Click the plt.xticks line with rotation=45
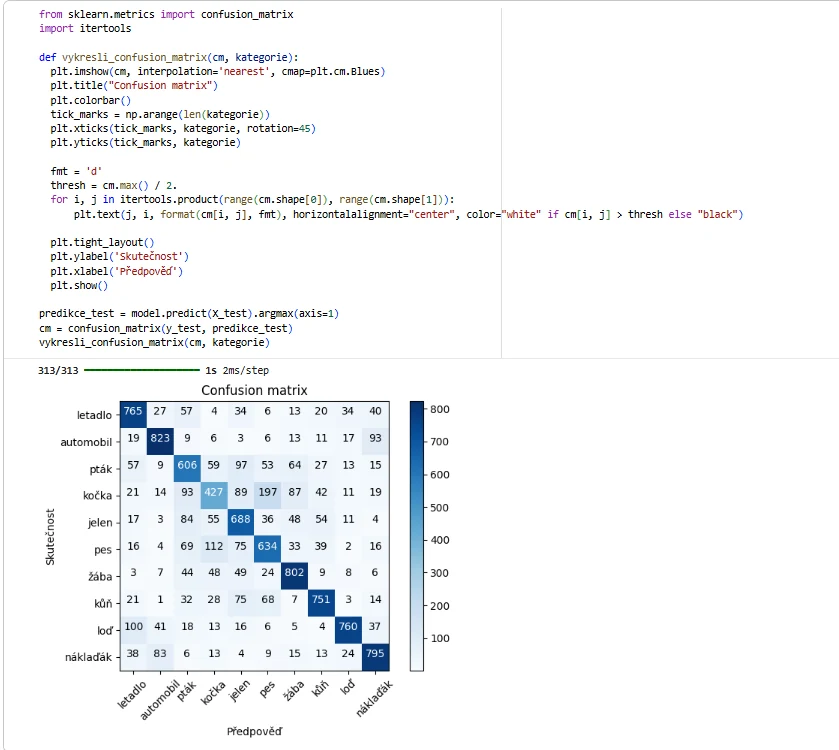The height and width of the screenshot is (750, 839). [183, 128]
